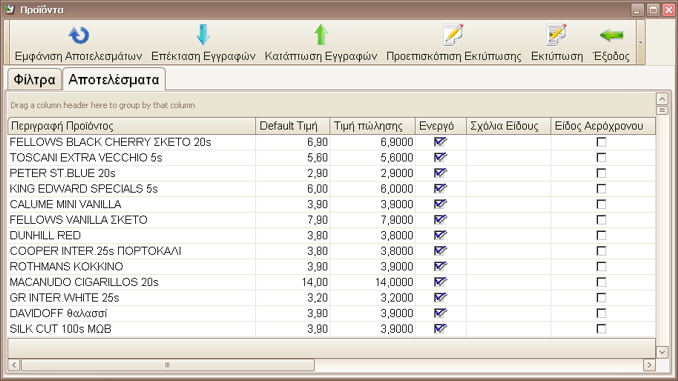
Task: Toggle Ενεργό for CALUME MINI VANILLA
Action: click(x=440, y=204)
